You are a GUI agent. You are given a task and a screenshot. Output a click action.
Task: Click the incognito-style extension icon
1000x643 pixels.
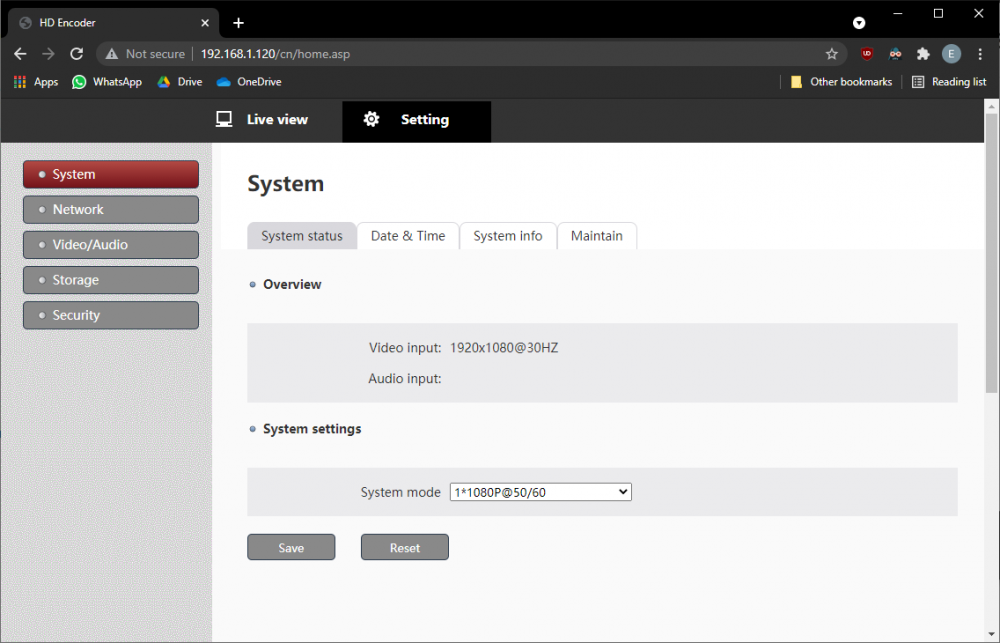[895, 54]
